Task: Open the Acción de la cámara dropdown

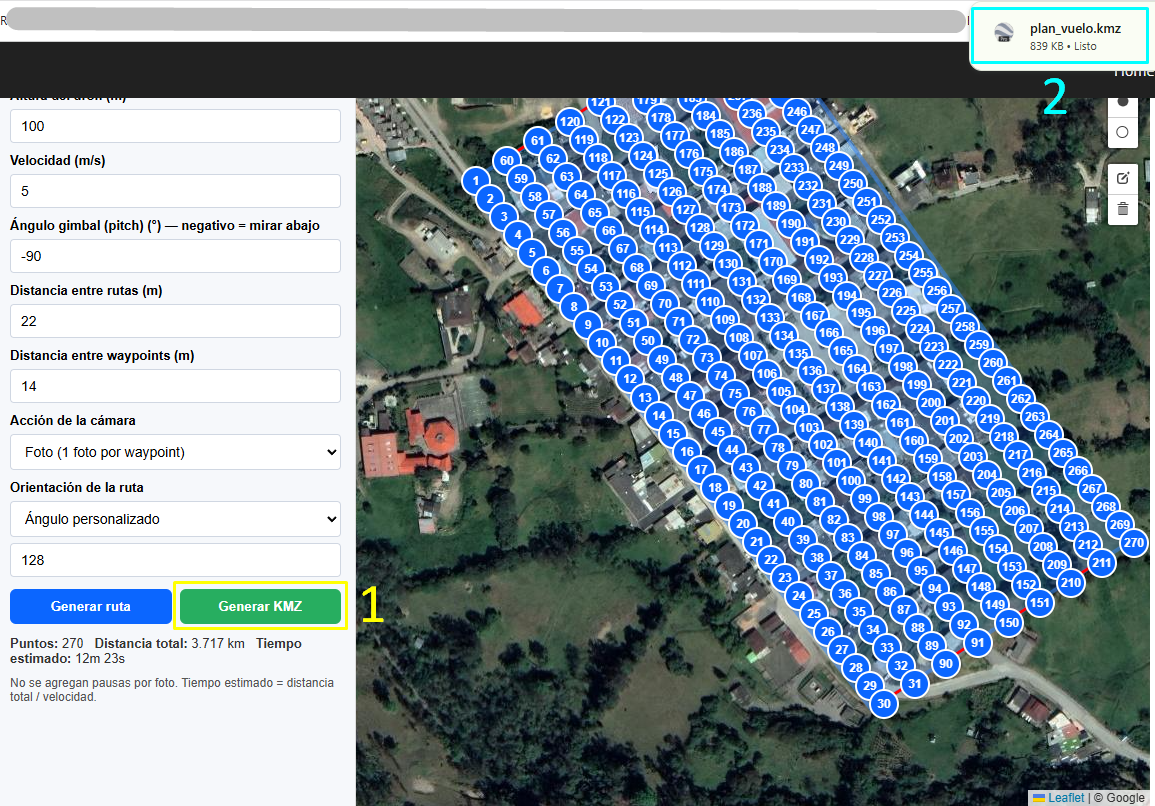Action: click(x=175, y=452)
